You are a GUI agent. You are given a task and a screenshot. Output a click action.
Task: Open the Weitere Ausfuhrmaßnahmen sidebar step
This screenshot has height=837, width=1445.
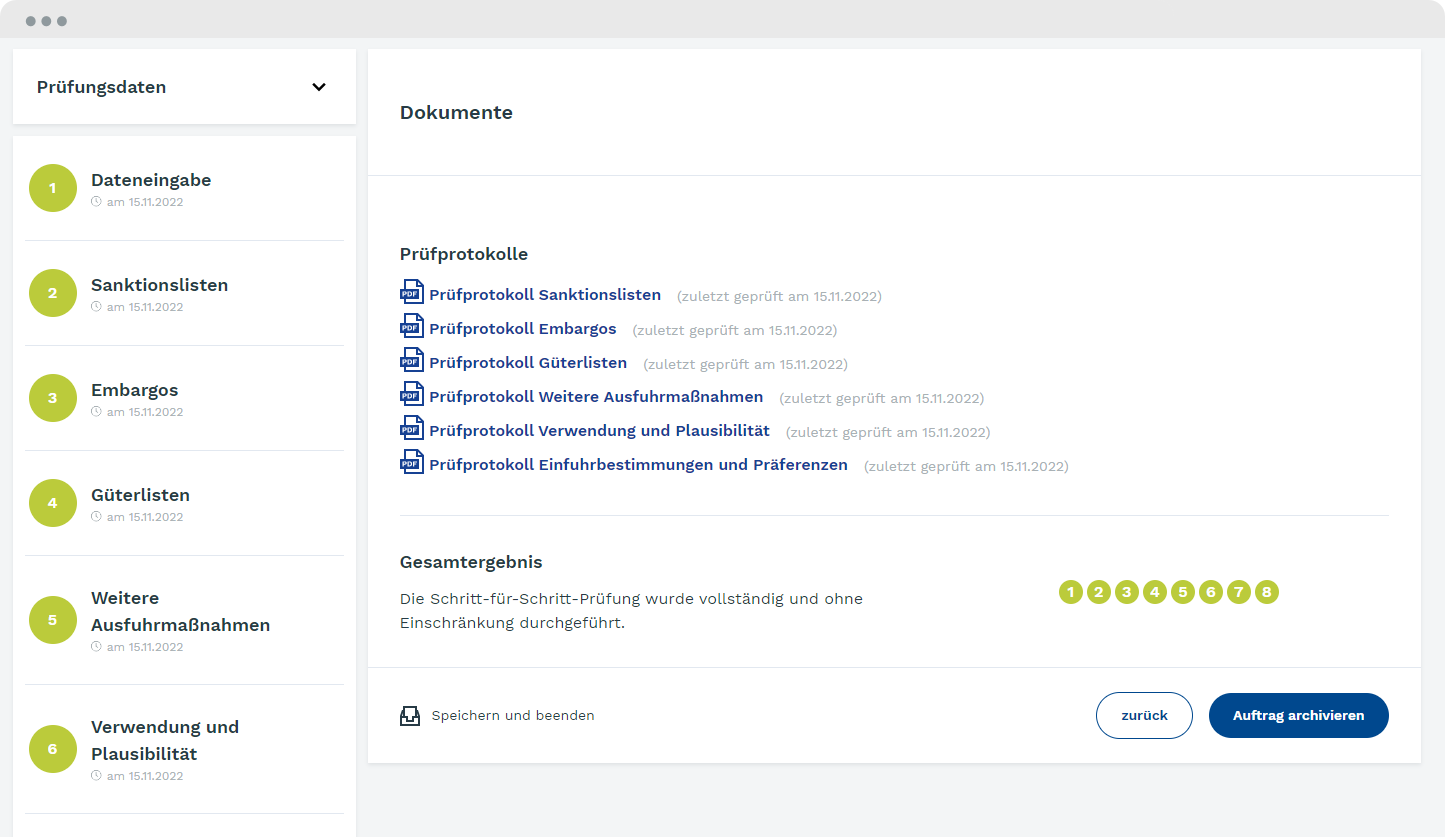pos(180,612)
